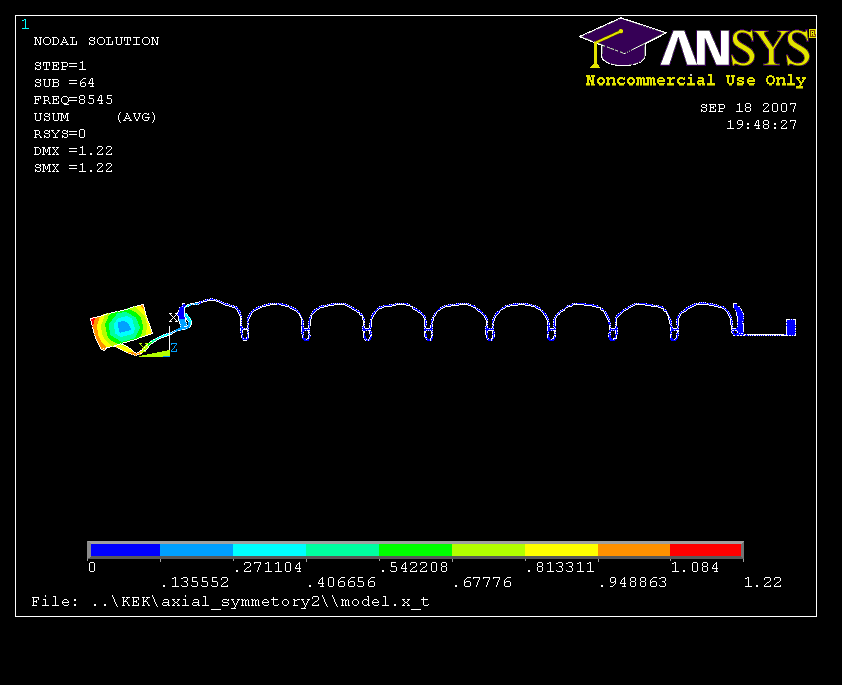Image resolution: width=842 pixels, height=685 pixels.
Task: Click legend value .948863
Action: pos(633,582)
